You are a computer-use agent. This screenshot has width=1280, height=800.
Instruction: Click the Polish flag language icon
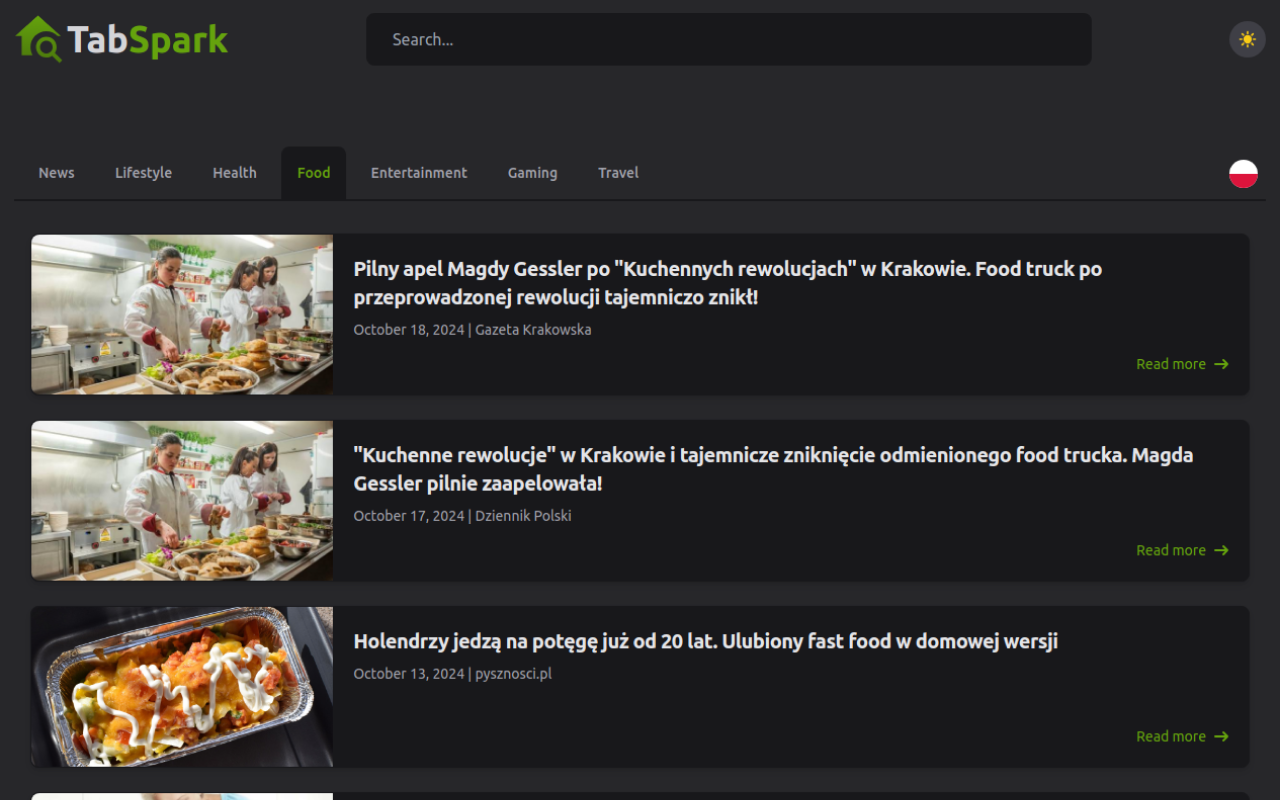(x=1242, y=172)
